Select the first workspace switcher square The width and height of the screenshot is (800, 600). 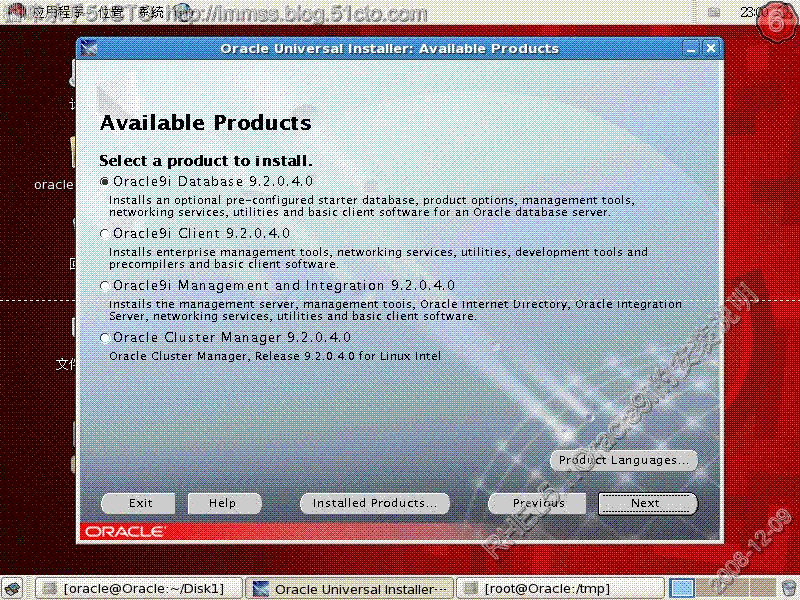pyautogui.click(x=682, y=588)
